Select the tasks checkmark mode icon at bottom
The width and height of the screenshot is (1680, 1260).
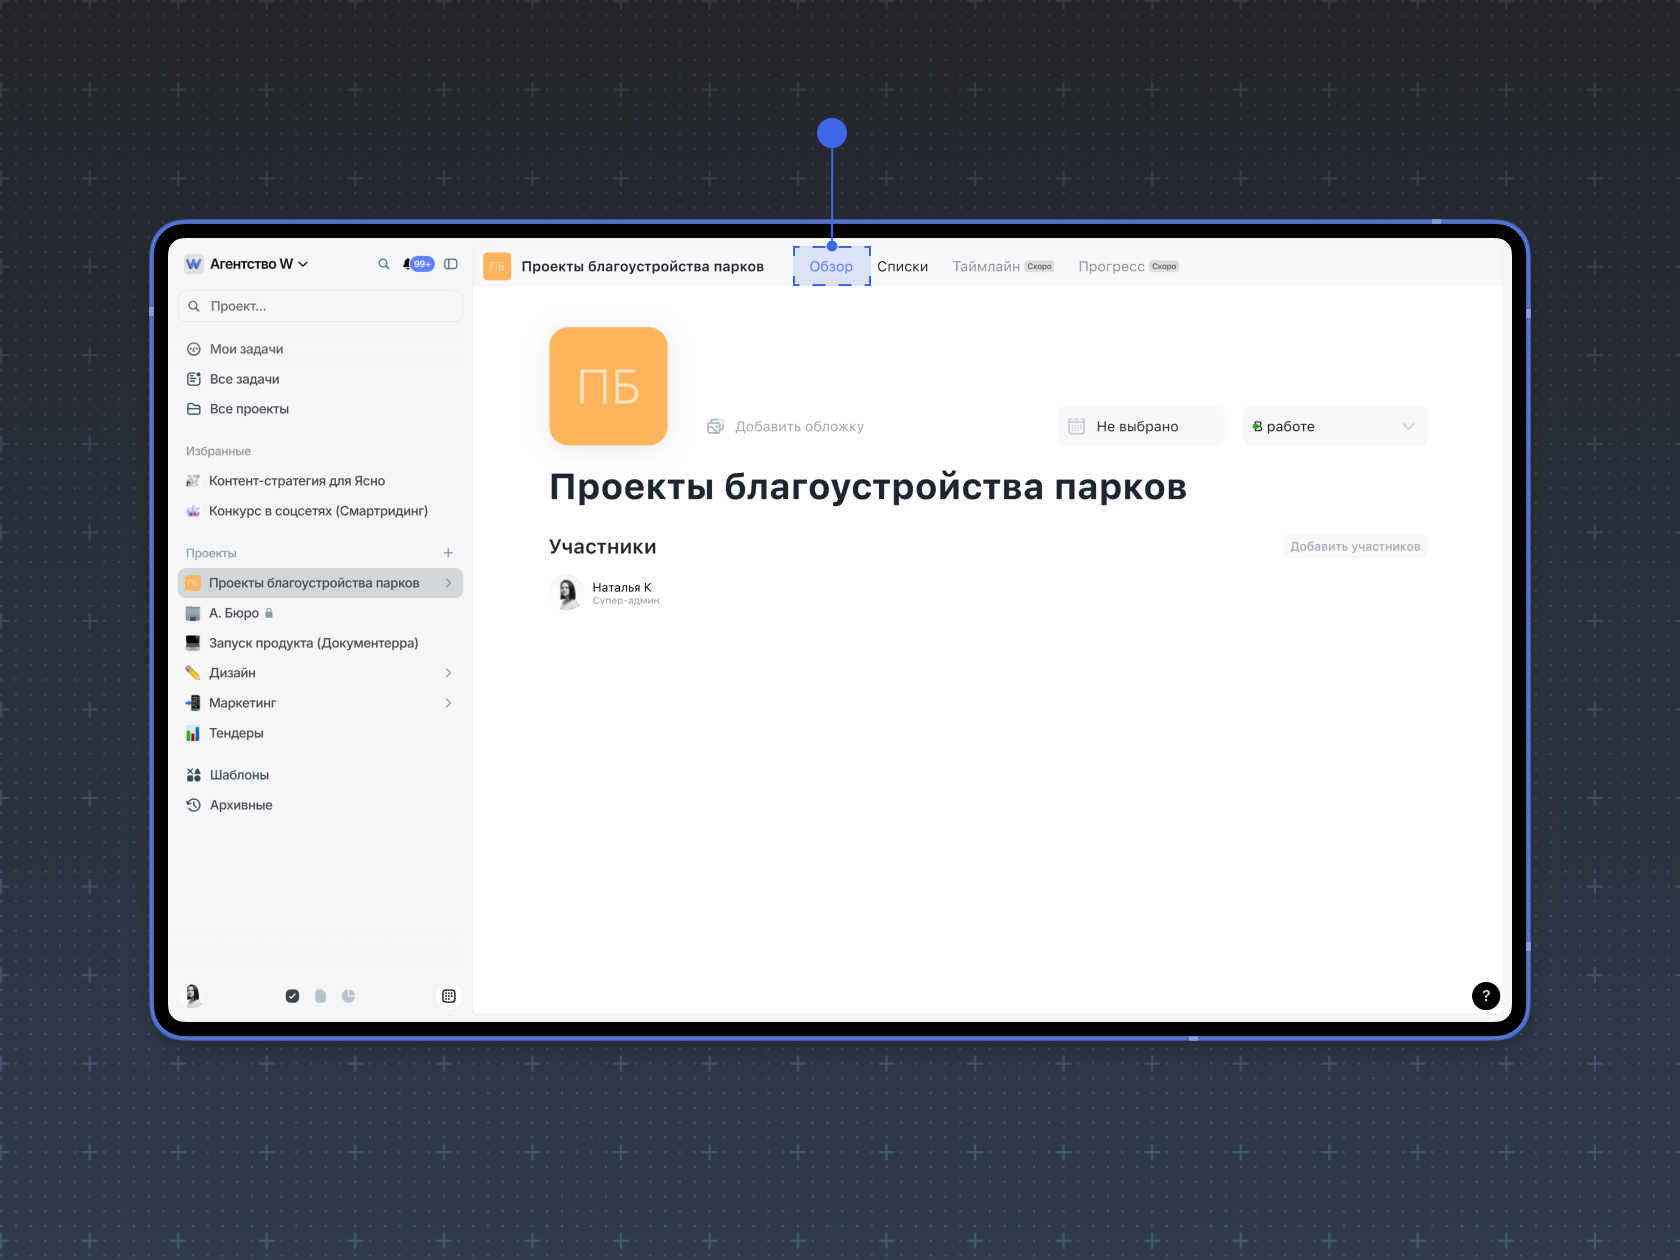pos(292,996)
